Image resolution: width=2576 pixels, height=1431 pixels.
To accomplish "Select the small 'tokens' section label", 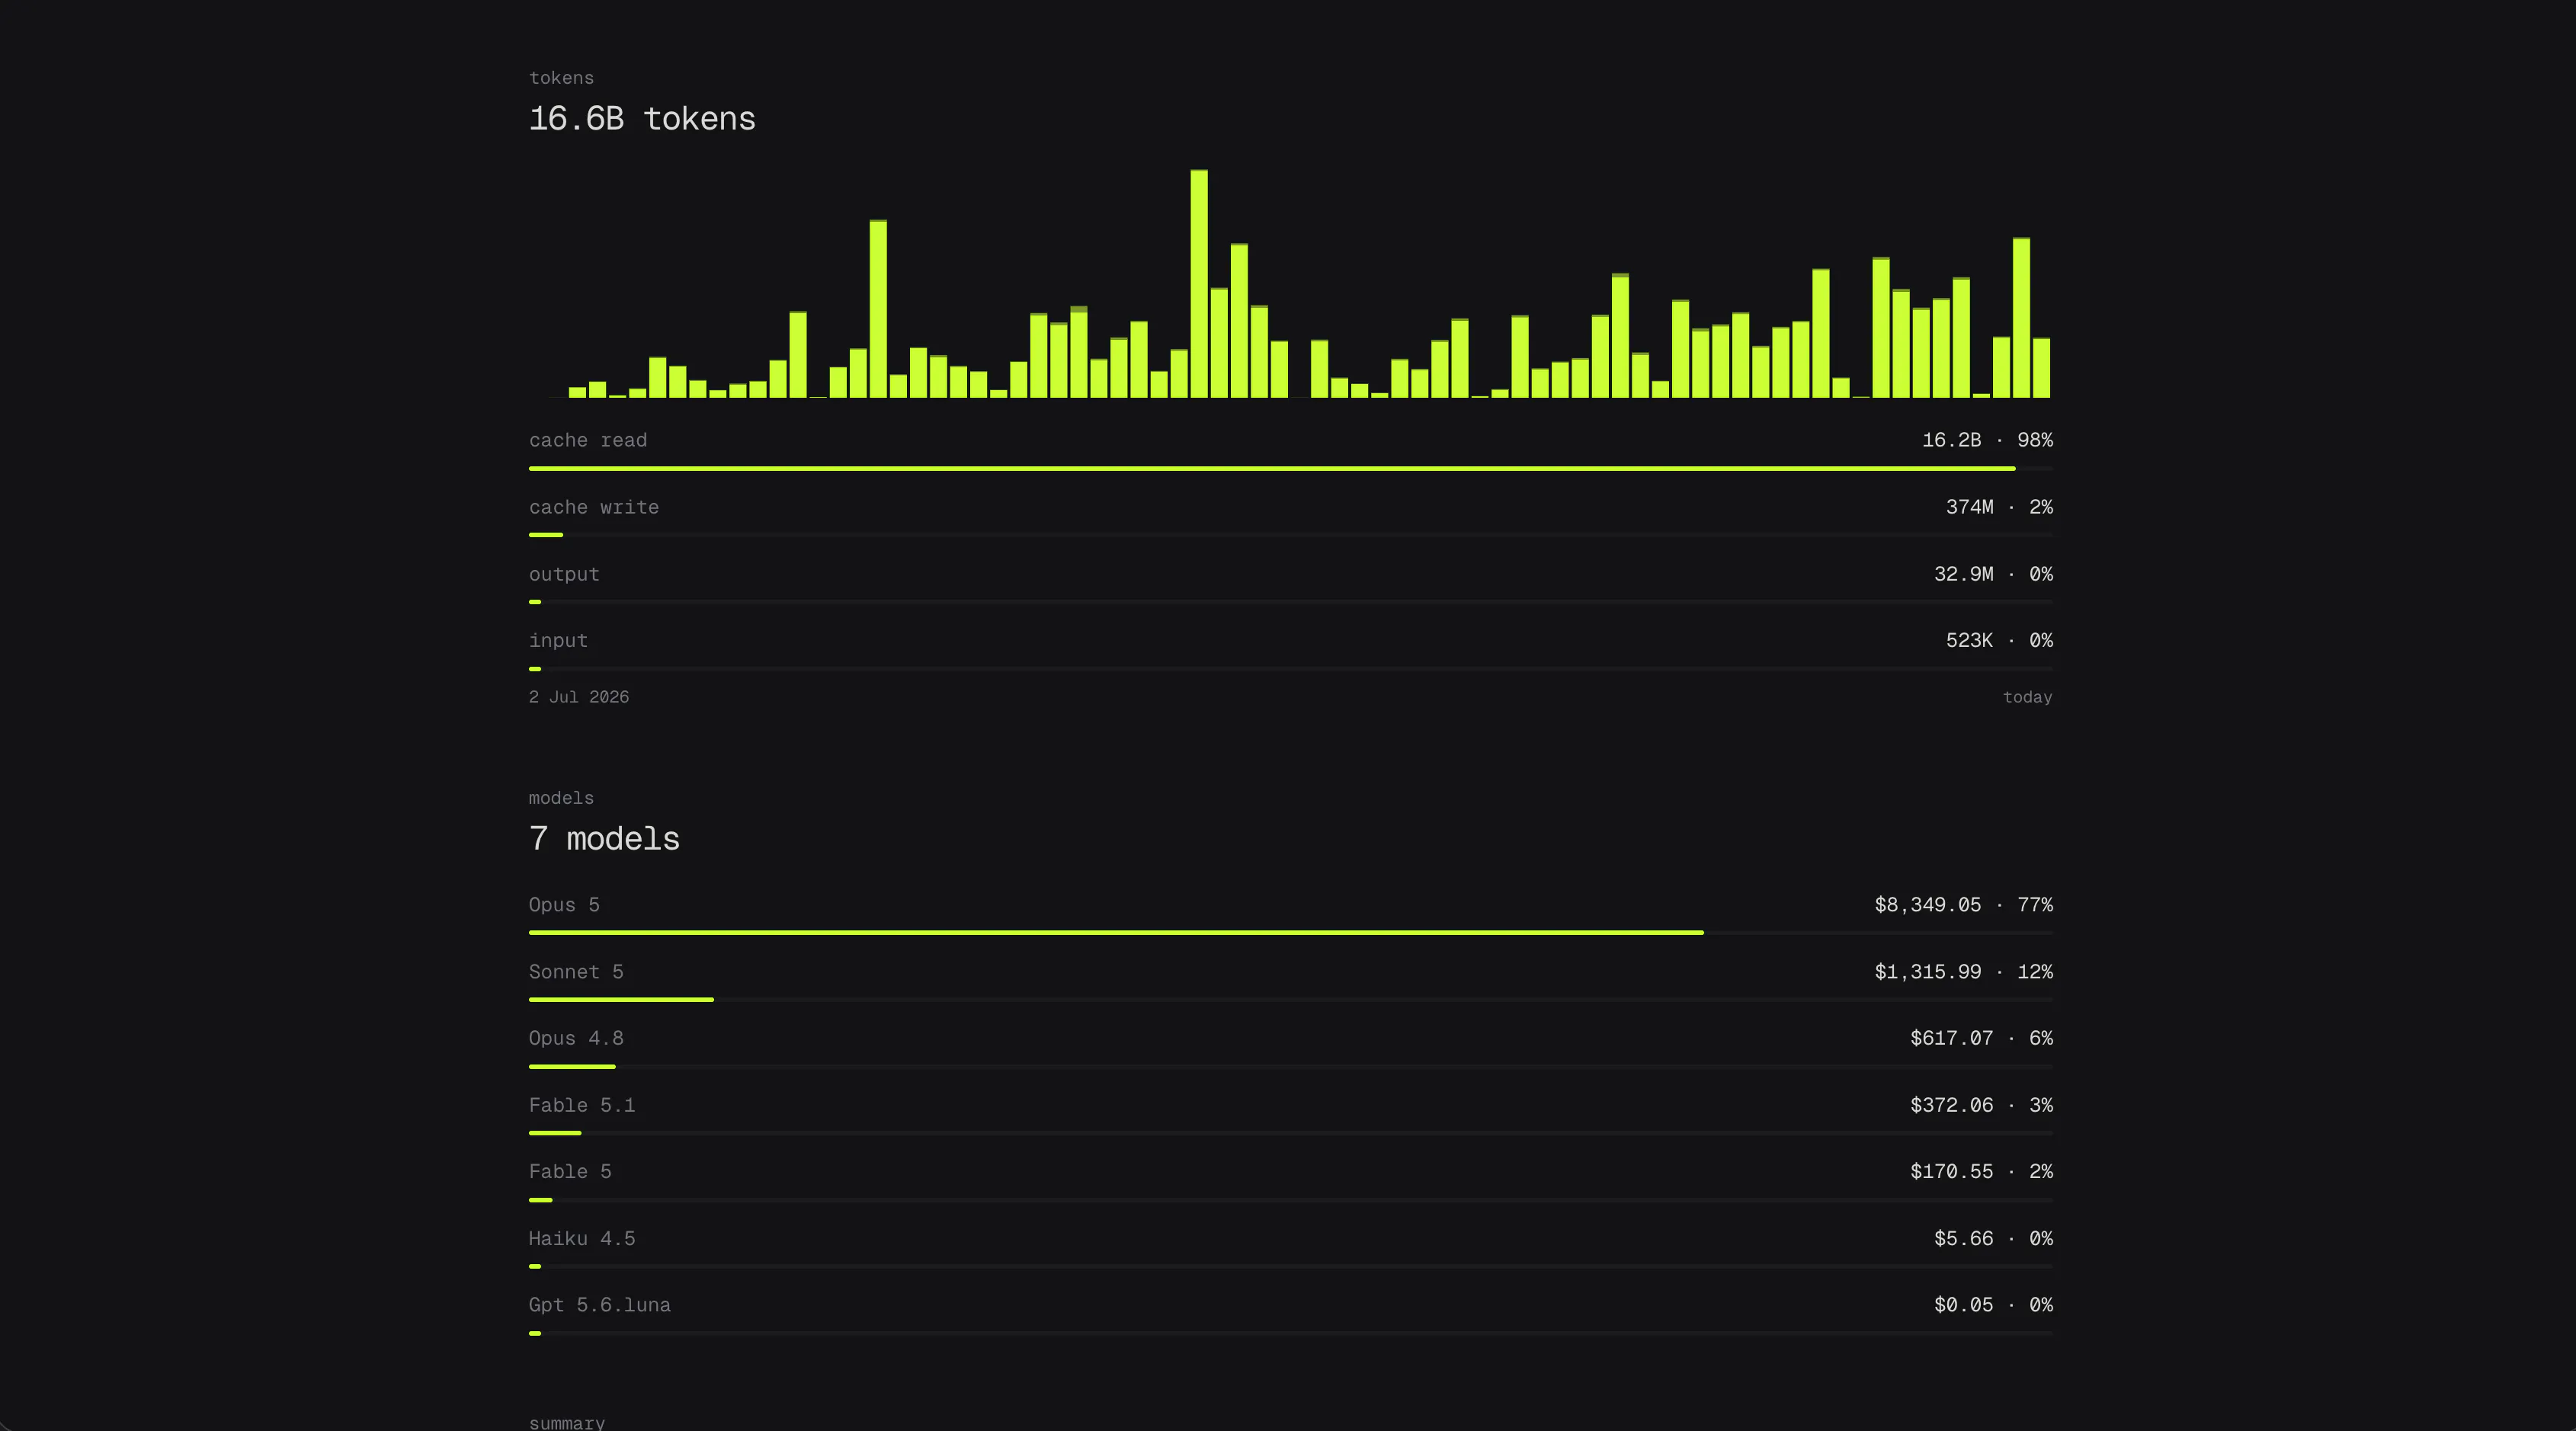I will pyautogui.click(x=561, y=78).
